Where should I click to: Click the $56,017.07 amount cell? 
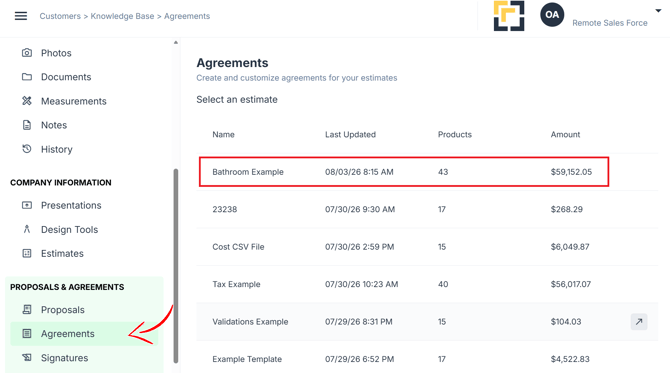571,284
